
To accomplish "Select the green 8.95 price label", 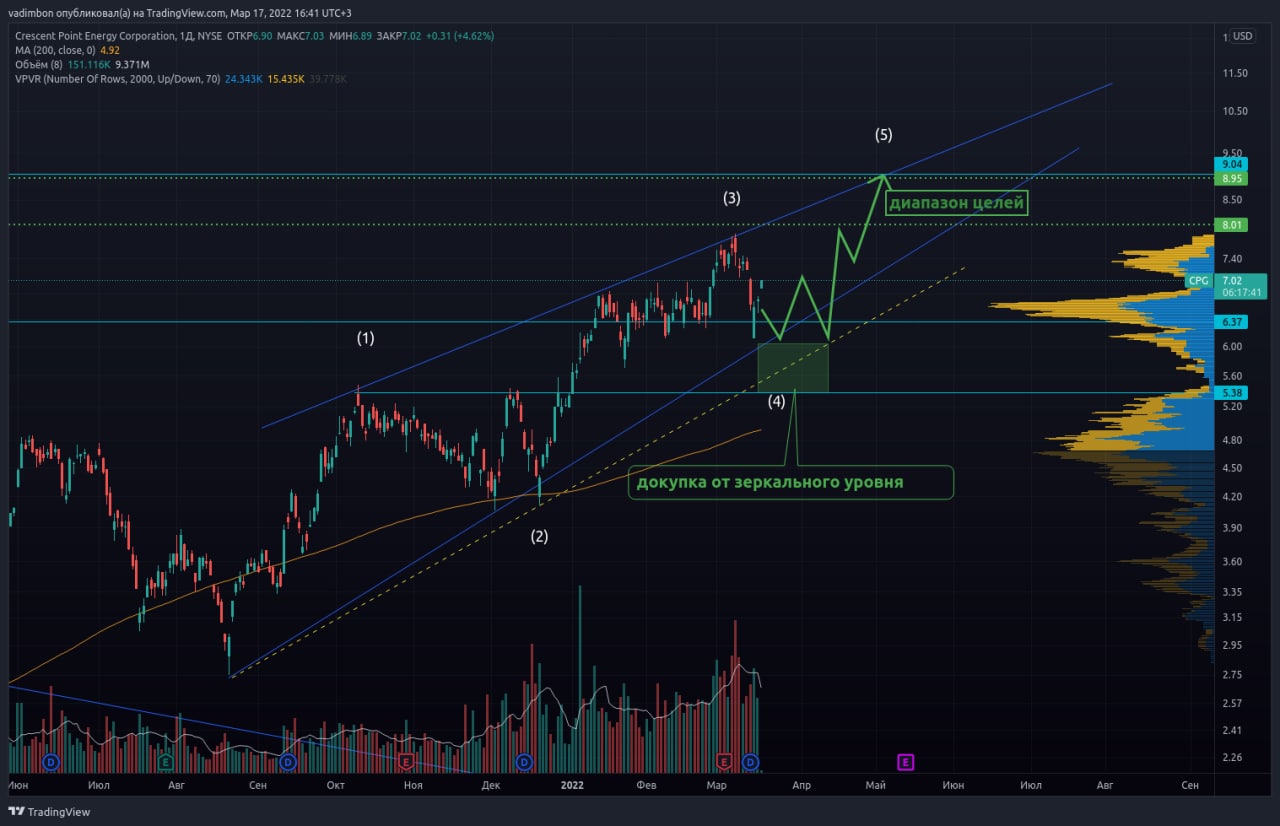I will pos(1231,178).
